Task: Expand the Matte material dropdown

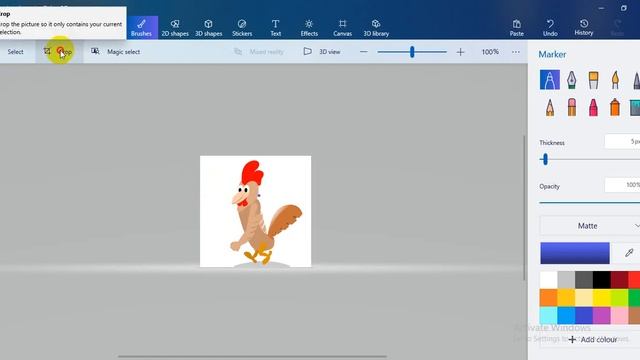Action: pos(590,226)
